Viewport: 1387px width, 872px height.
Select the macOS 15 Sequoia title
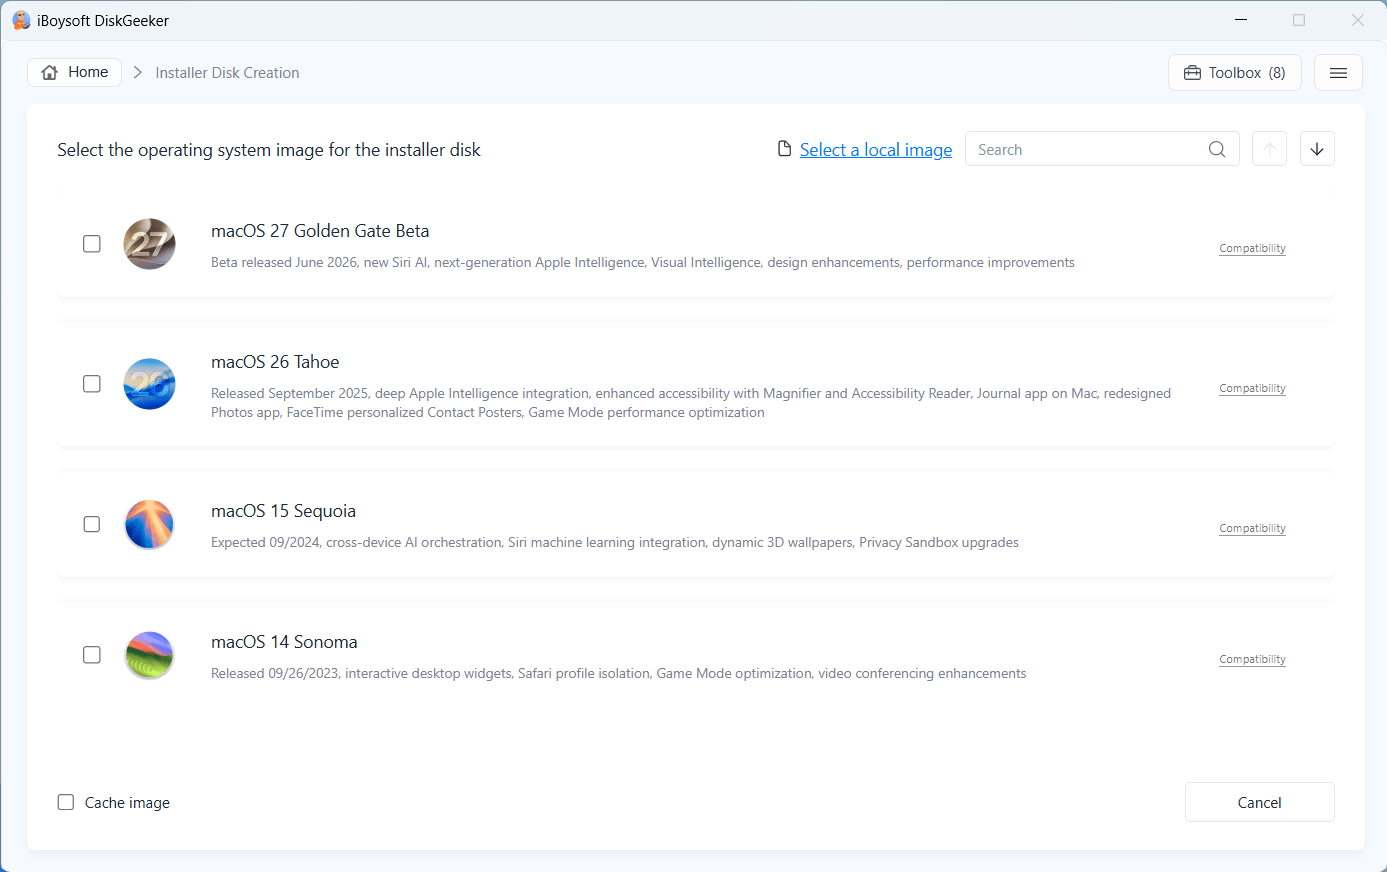pos(283,511)
